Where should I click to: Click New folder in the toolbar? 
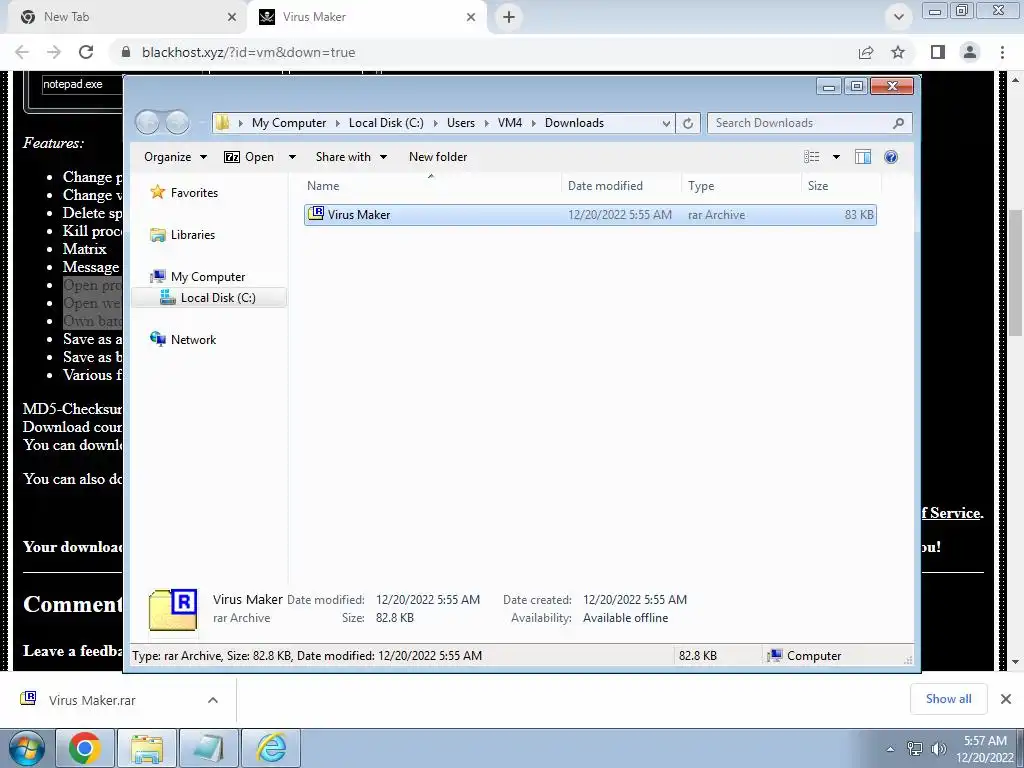(x=438, y=157)
